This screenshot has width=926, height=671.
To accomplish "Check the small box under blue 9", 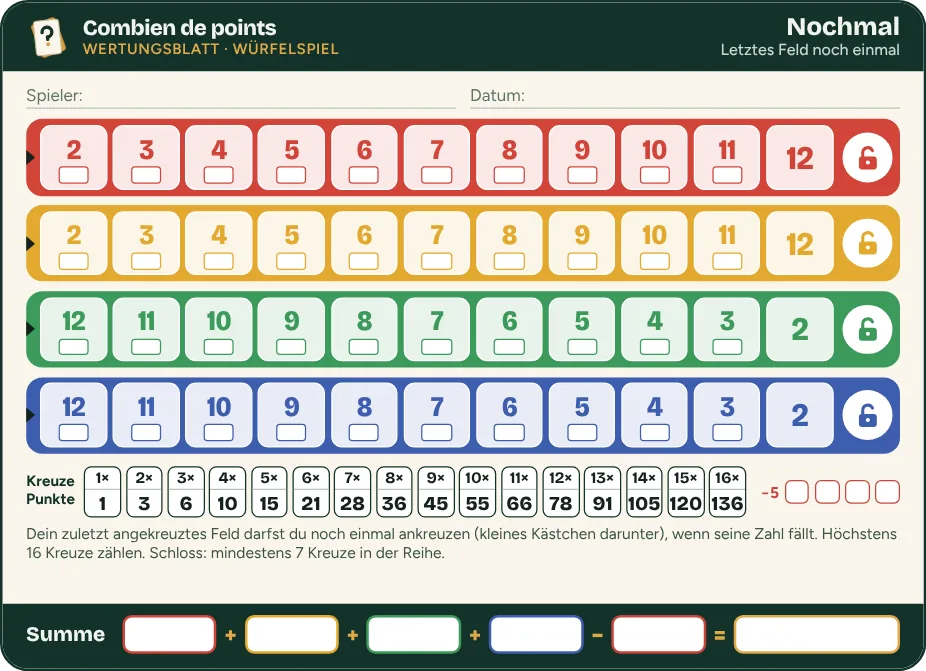I will pos(291,432).
